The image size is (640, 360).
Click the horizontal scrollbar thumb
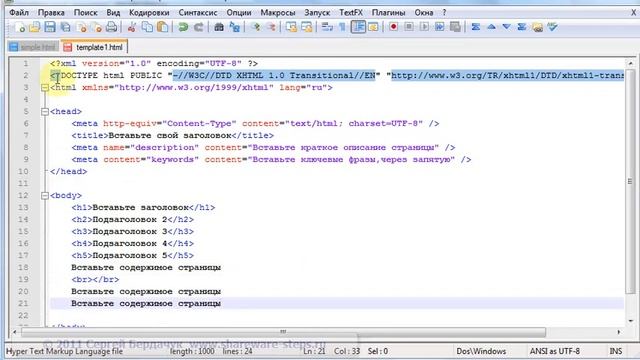[283, 332]
